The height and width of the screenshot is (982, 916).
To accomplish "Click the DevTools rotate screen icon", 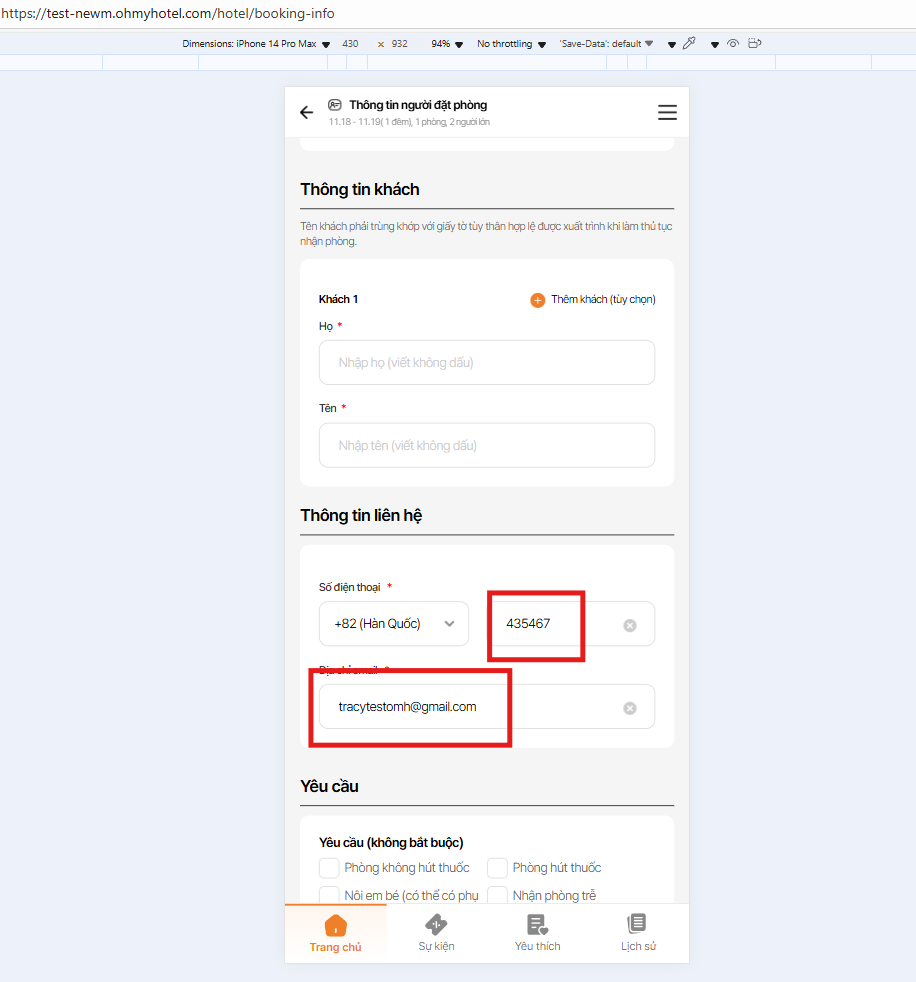I will 754,43.
